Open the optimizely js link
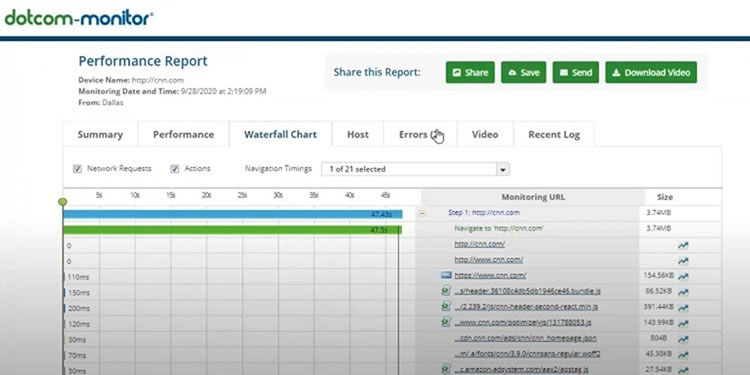Image resolution: width=750 pixels, height=375 pixels. pos(523,322)
